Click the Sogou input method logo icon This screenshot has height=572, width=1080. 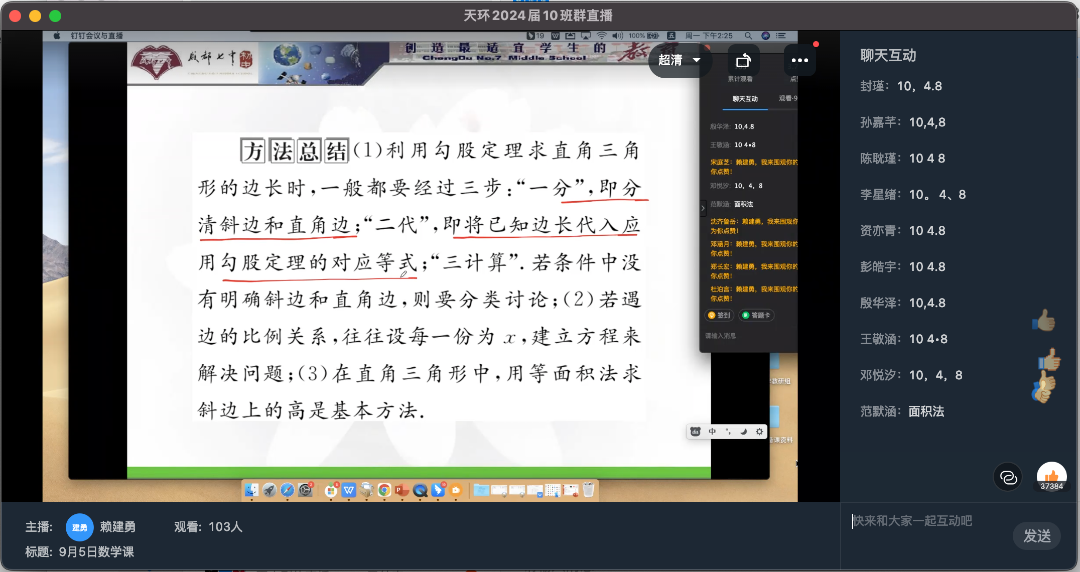coord(695,431)
